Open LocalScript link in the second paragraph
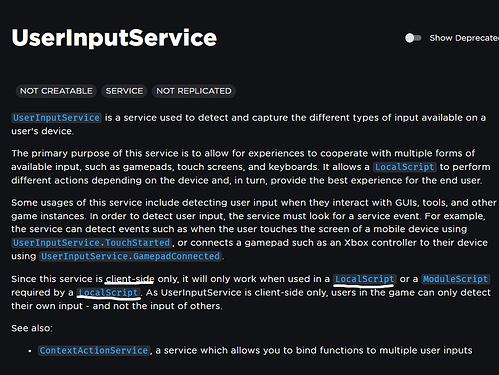Viewport: 499px width, 375px height. 405,167
